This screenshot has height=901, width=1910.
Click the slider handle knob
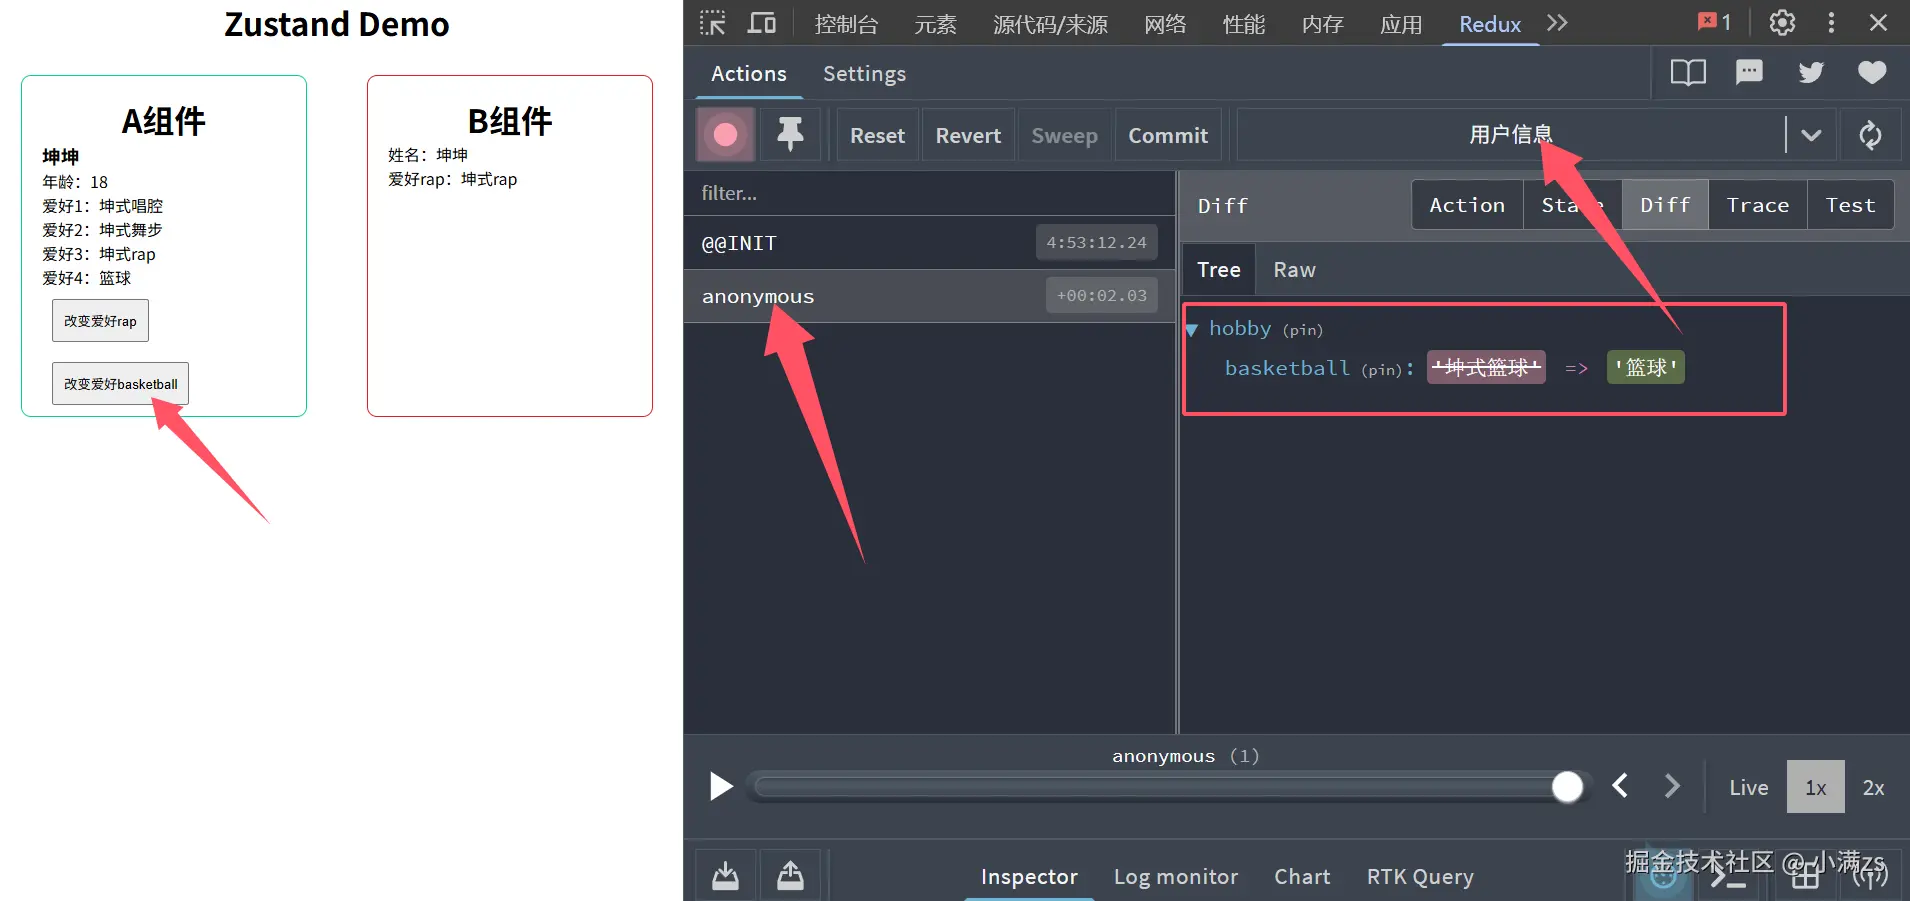pyautogui.click(x=1567, y=788)
